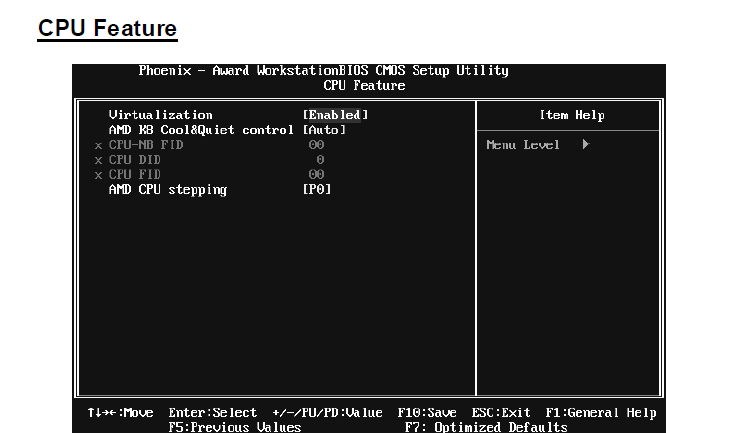734x433 pixels.
Task: Click F1:General Help in the footer
Action: (x=601, y=412)
